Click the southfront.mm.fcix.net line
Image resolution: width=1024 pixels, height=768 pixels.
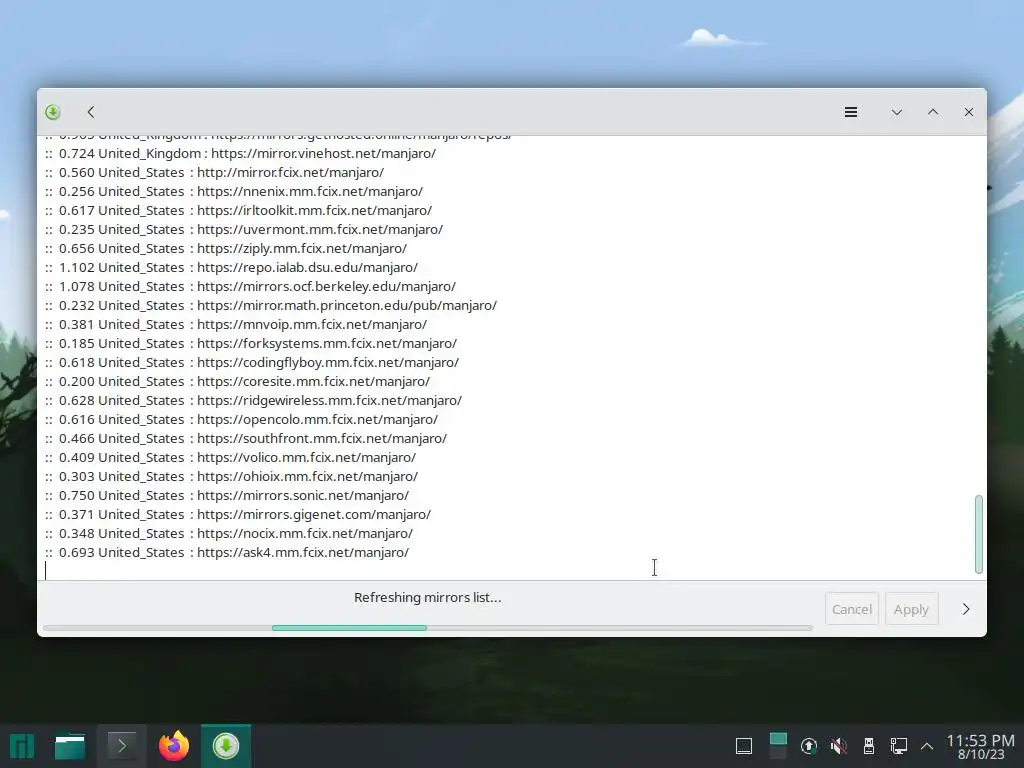[246, 438]
